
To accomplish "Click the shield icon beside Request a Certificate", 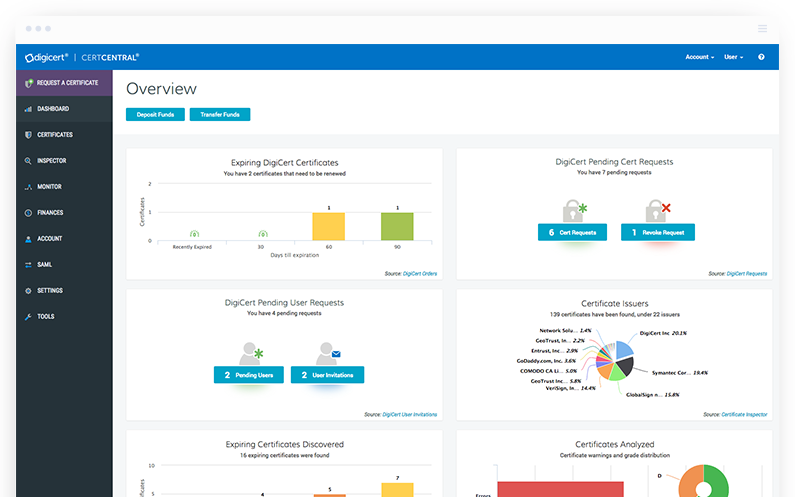I will click(28, 83).
